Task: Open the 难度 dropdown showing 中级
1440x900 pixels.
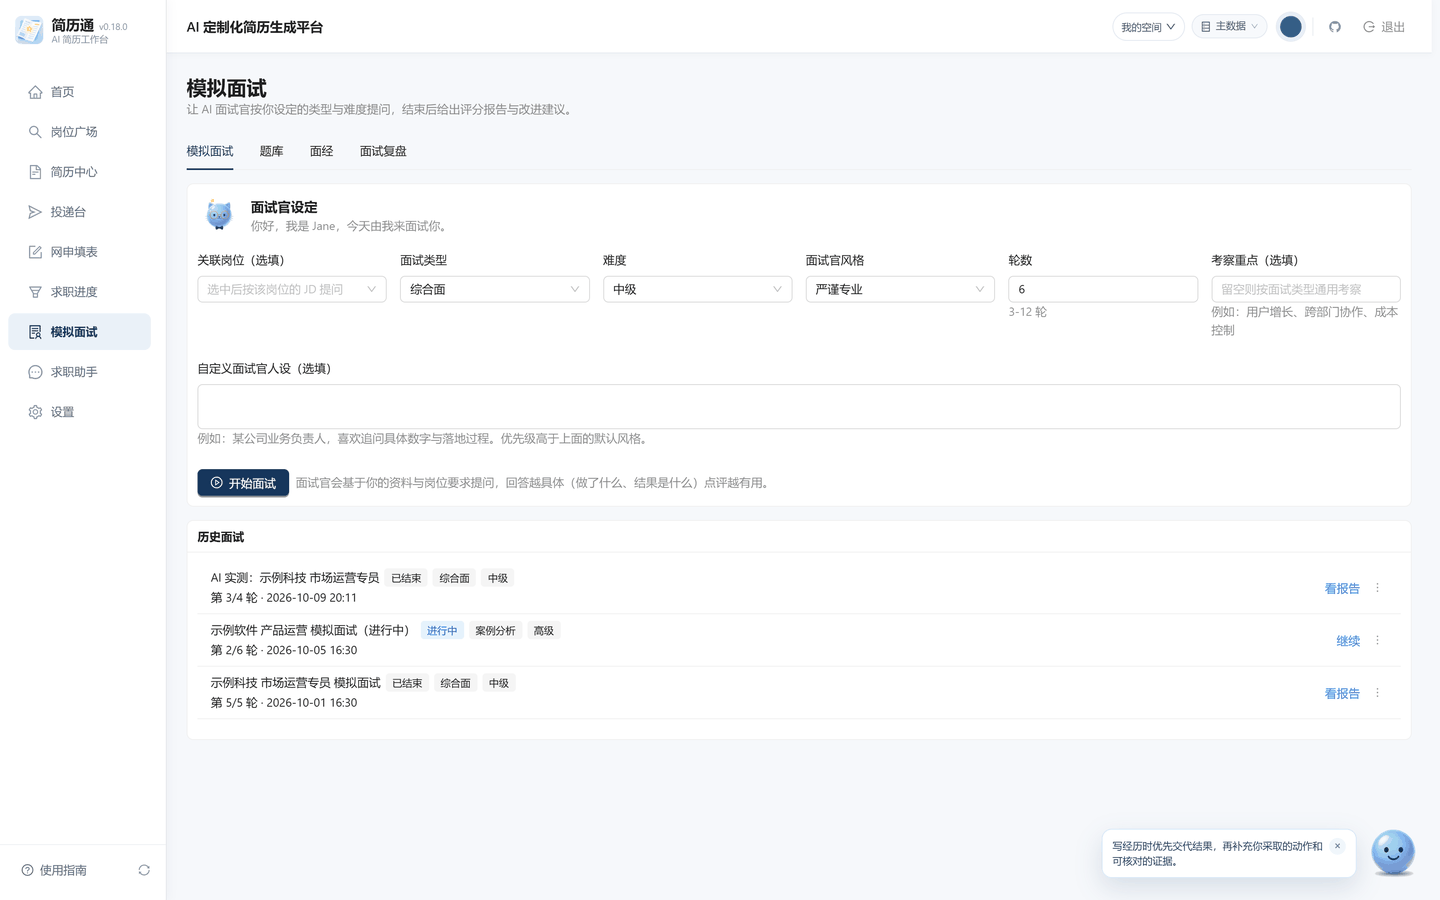Action: pos(698,289)
